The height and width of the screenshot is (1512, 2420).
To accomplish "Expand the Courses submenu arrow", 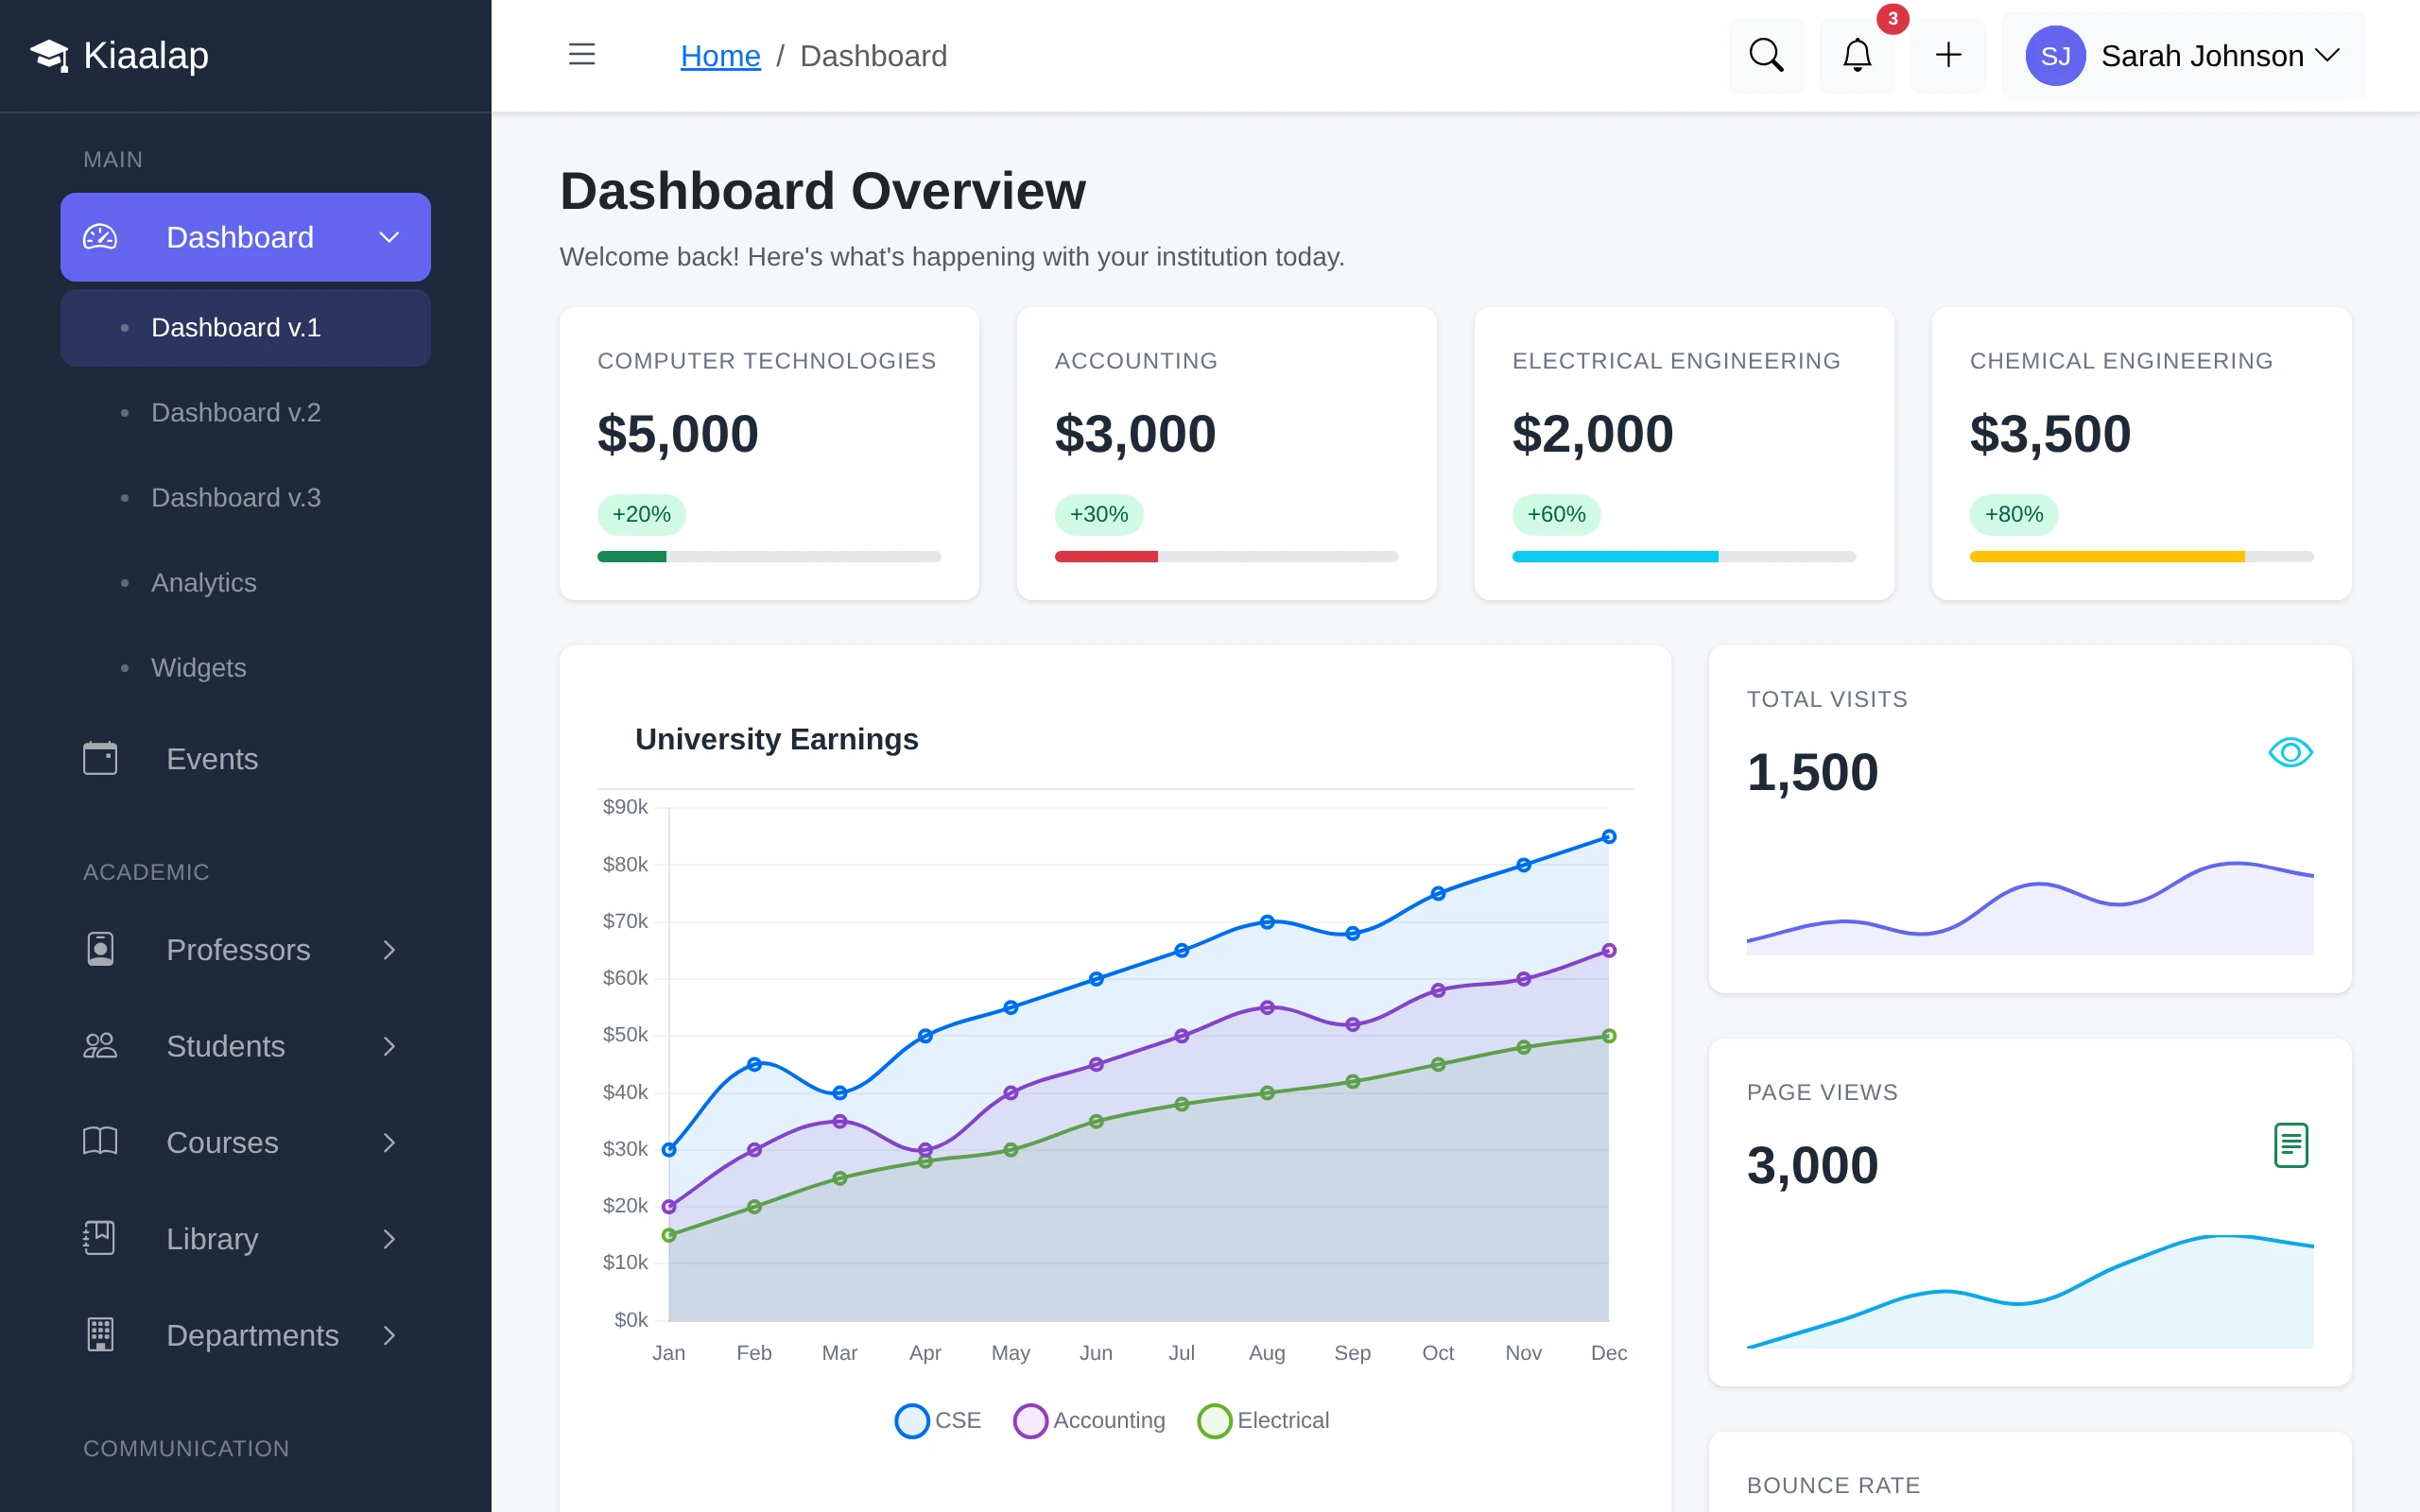I will click(389, 1142).
